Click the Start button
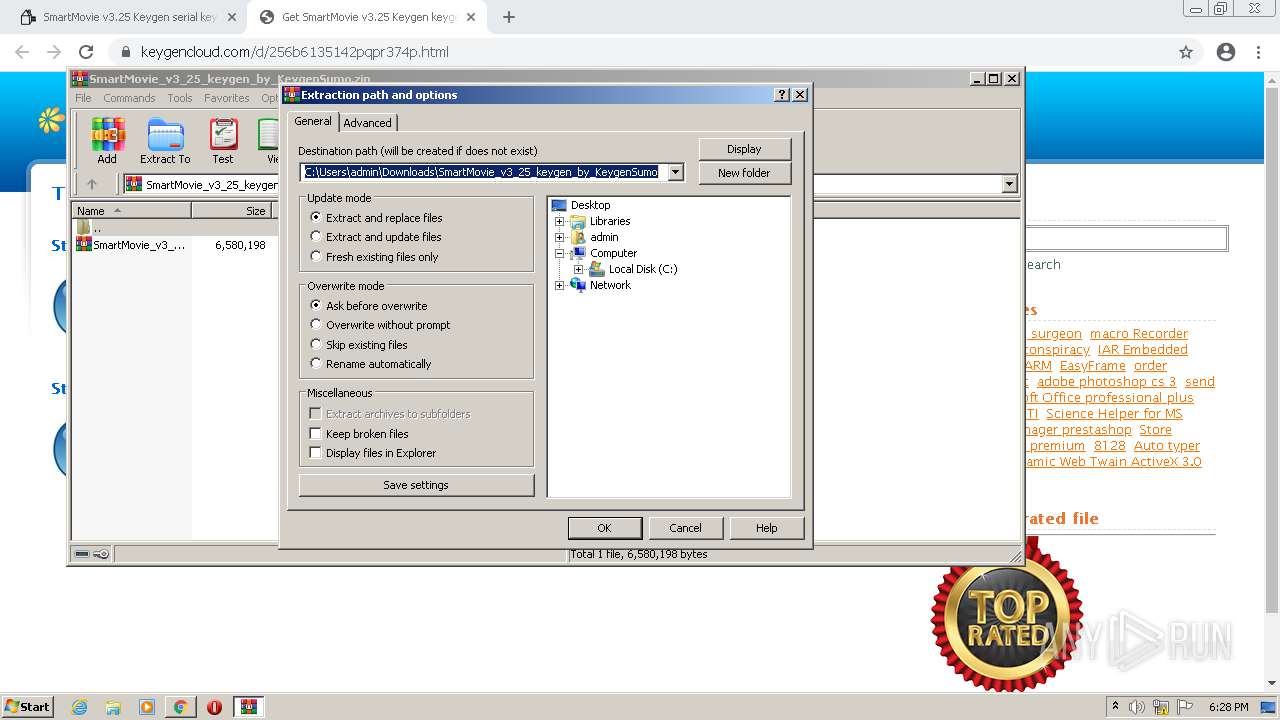Image resolution: width=1280 pixels, height=720 pixels. (x=28, y=707)
